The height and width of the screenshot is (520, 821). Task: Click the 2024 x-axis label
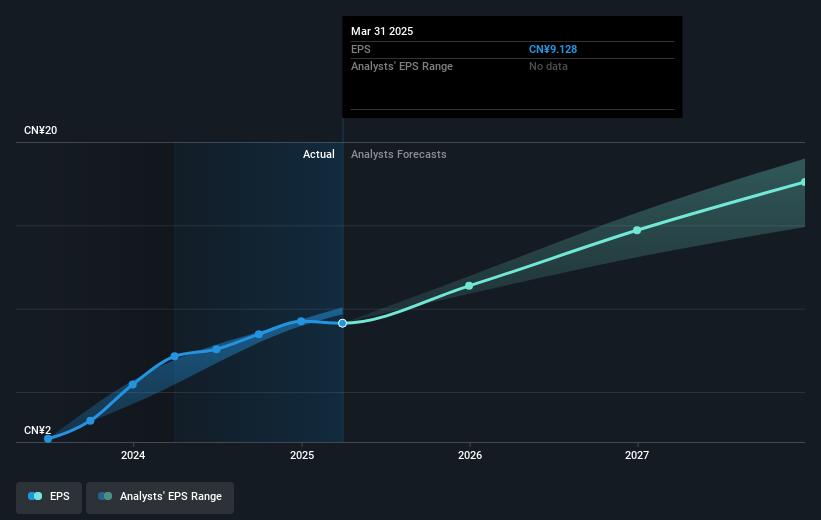[133, 456]
